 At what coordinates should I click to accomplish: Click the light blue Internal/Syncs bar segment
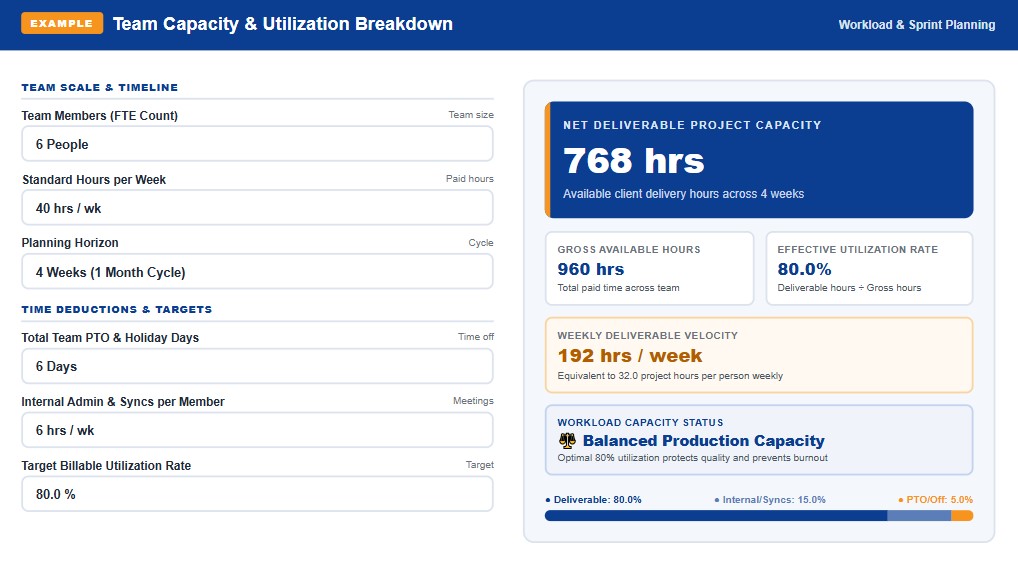click(919, 516)
